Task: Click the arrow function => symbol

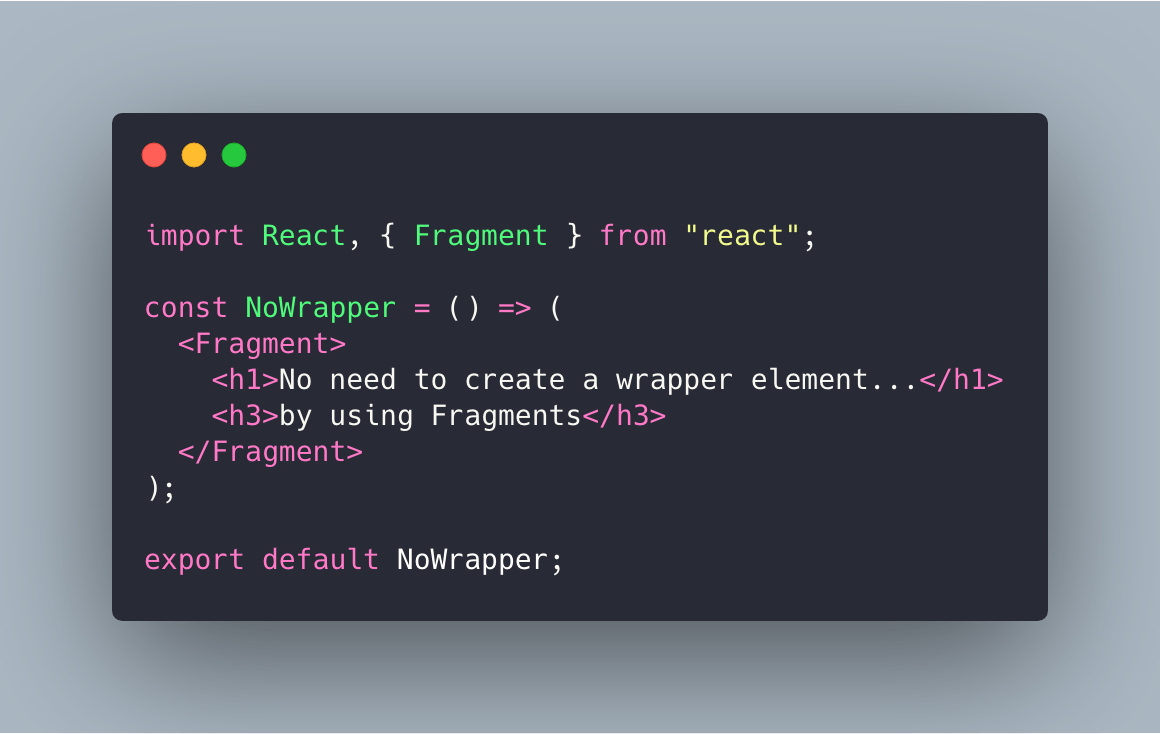Action: (515, 308)
